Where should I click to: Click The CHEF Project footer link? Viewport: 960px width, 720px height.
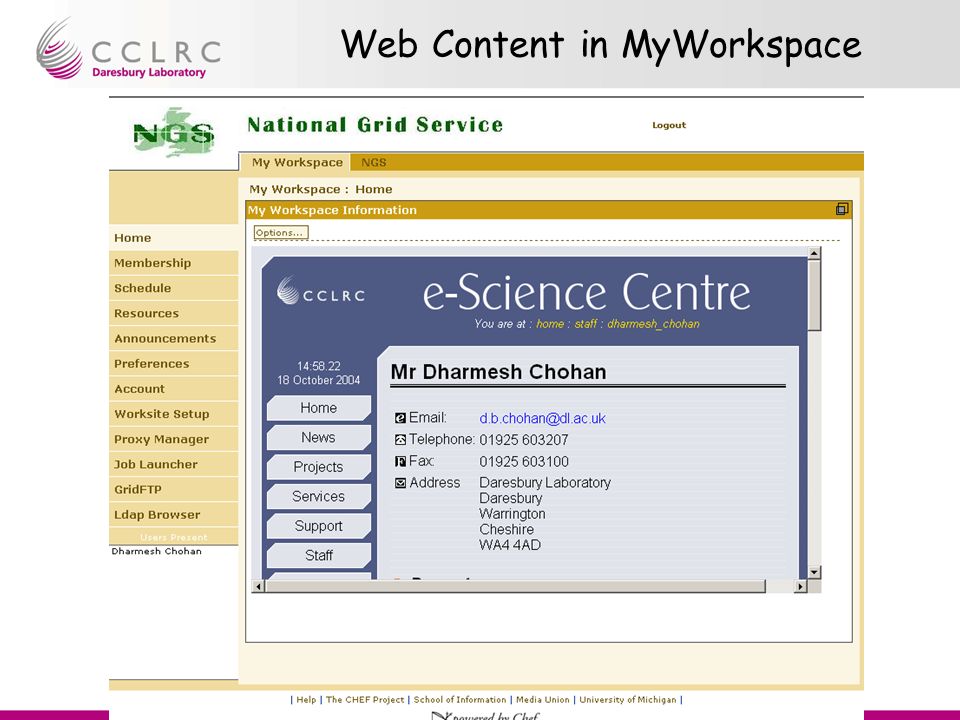(x=365, y=699)
